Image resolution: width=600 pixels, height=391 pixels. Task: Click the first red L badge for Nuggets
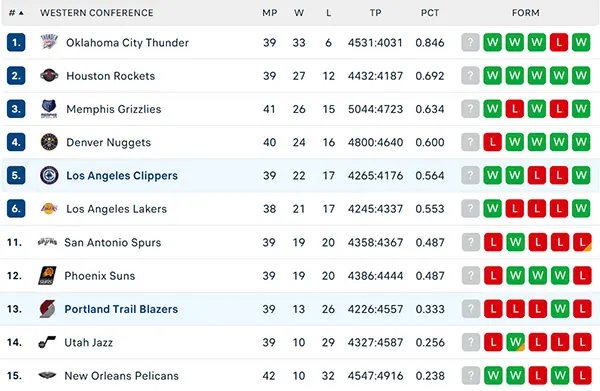click(x=492, y=142)
